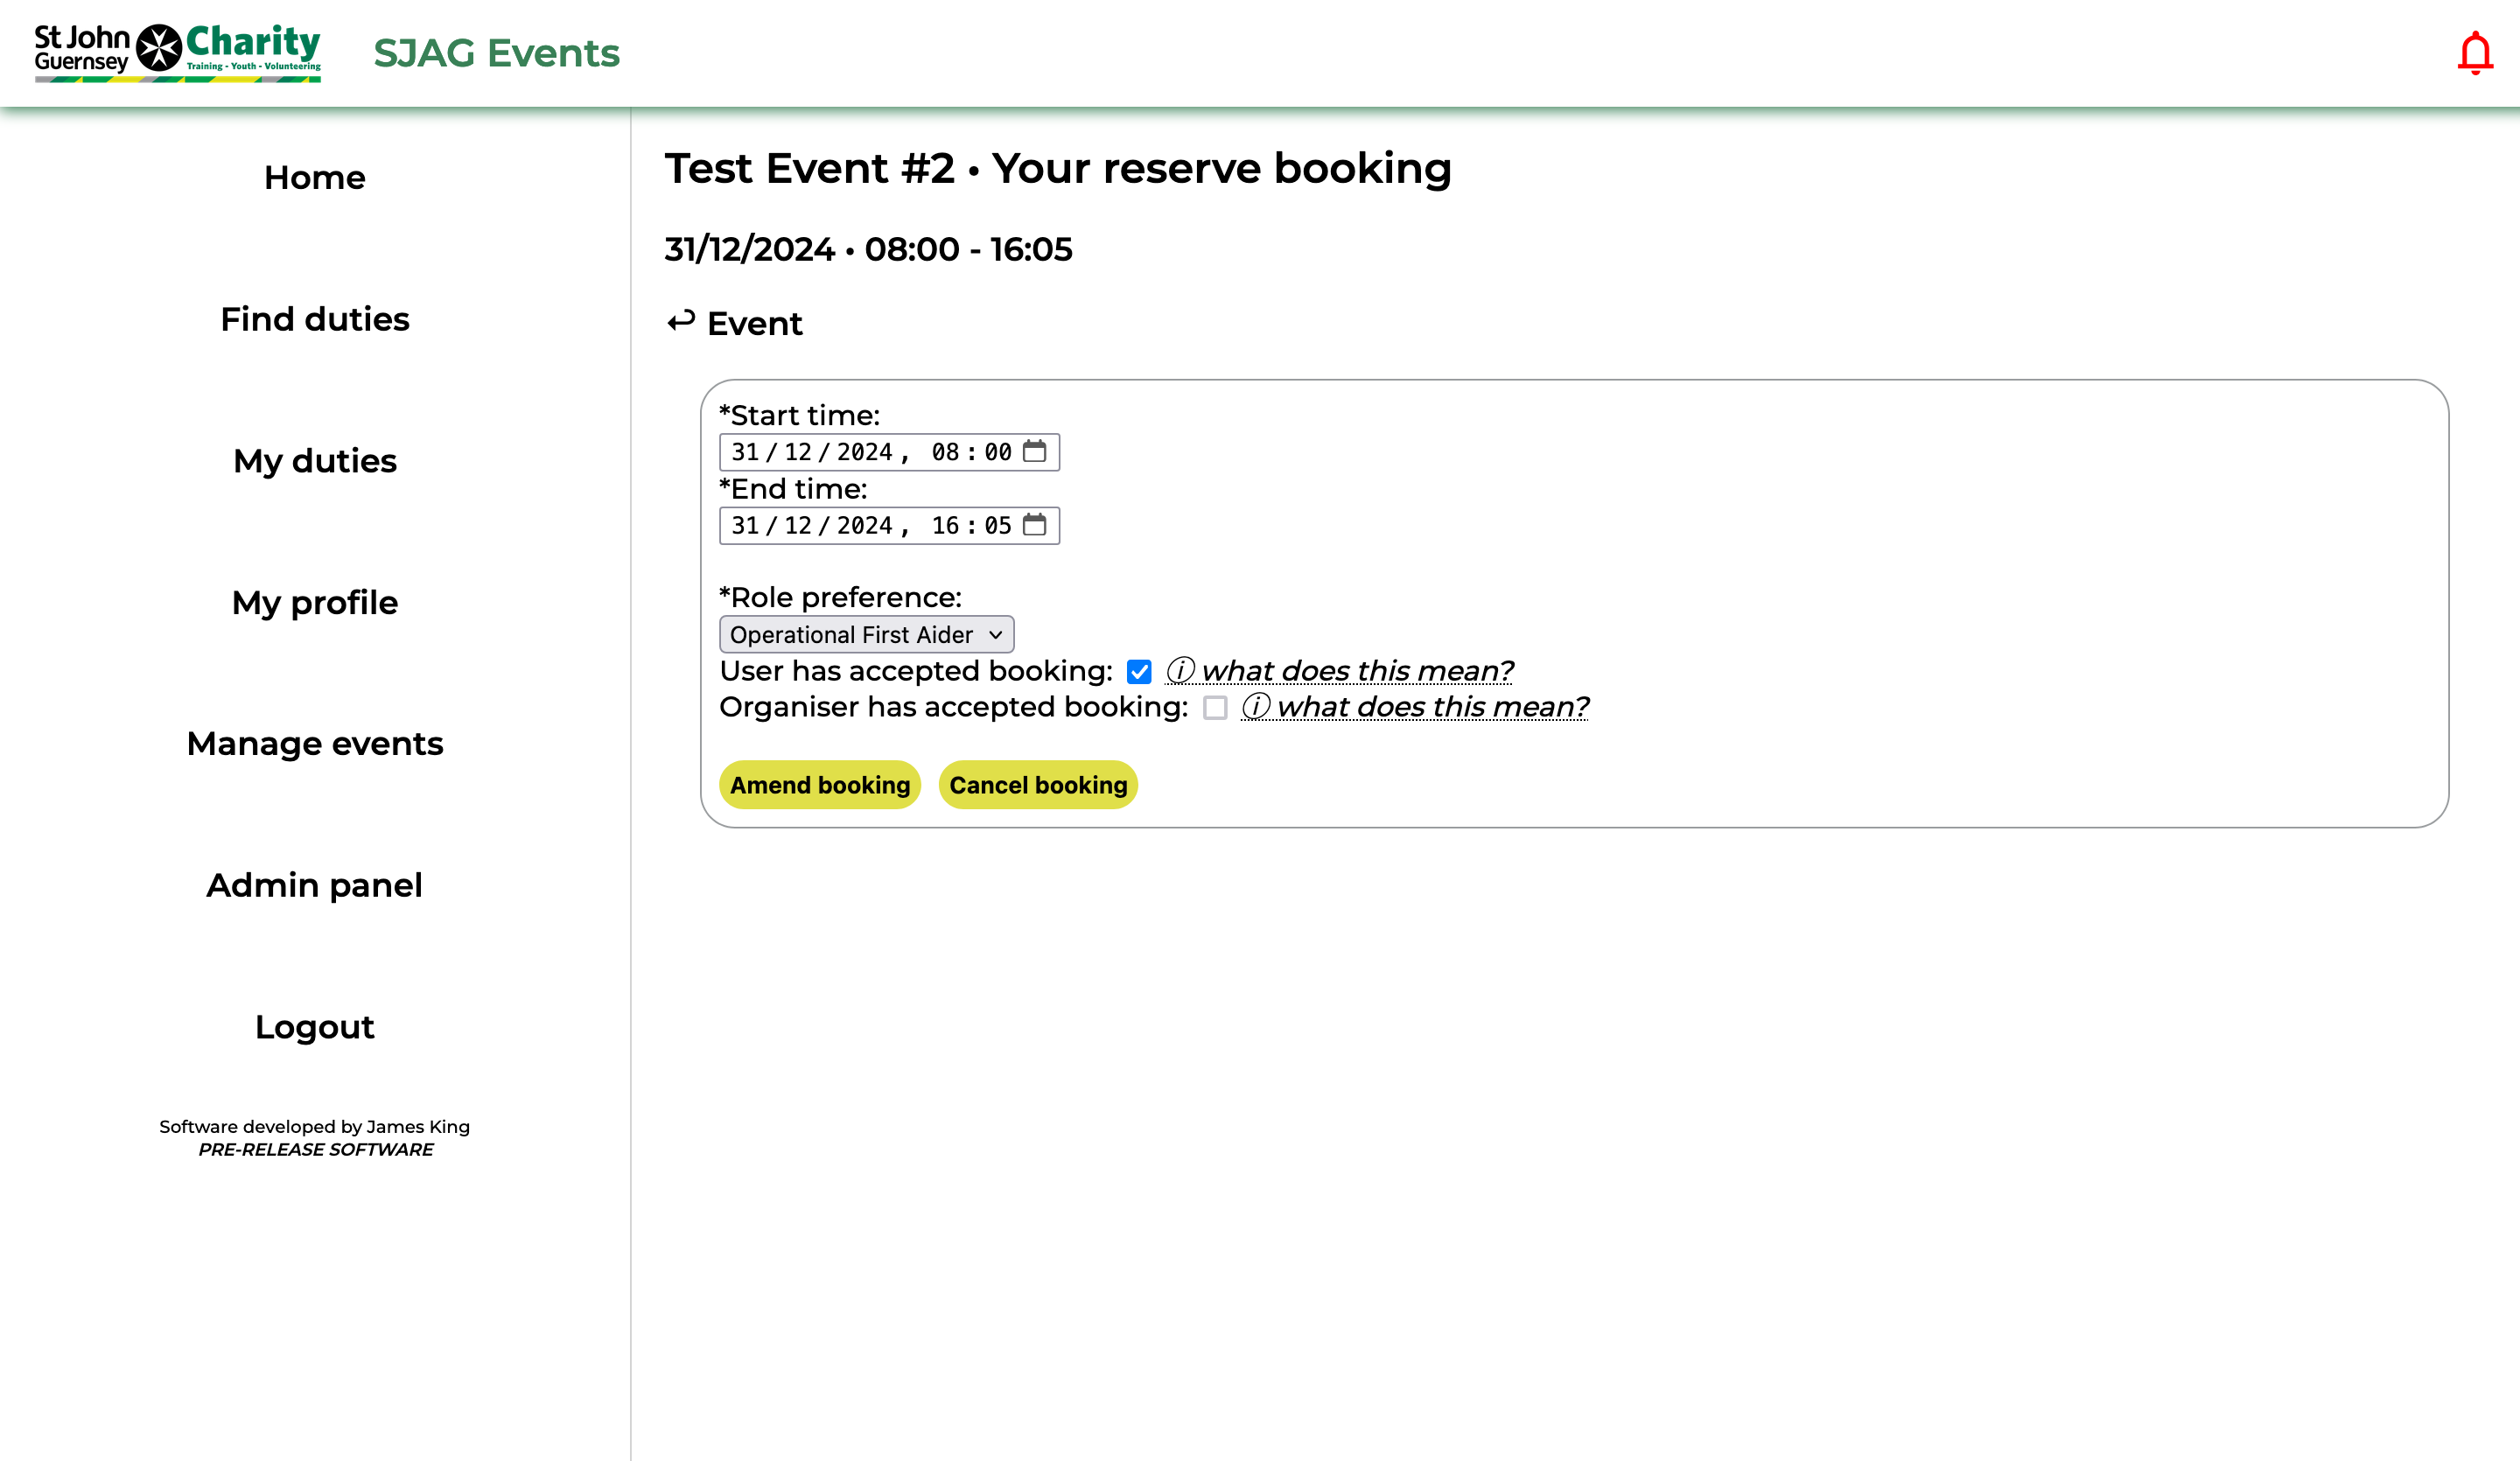Open the red notification bell
The image size is (2520, 1461).
coord(2474,53)
